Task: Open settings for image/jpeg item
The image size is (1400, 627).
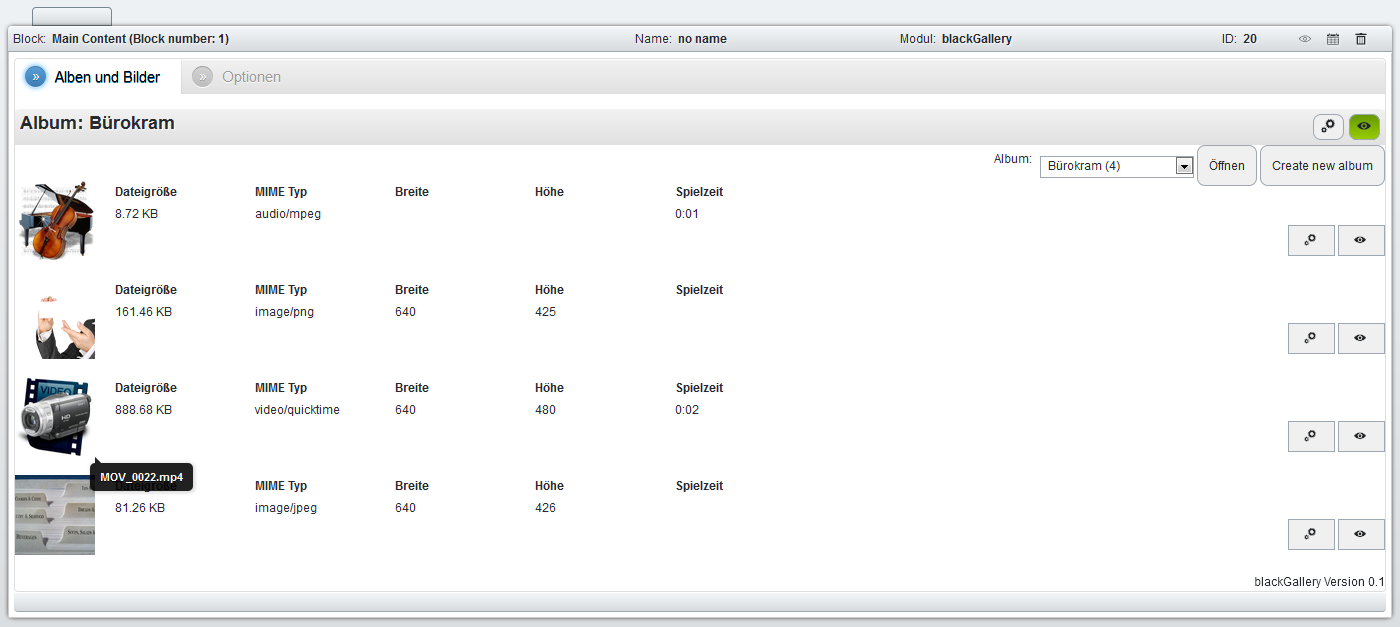Action: [1311, 534]
